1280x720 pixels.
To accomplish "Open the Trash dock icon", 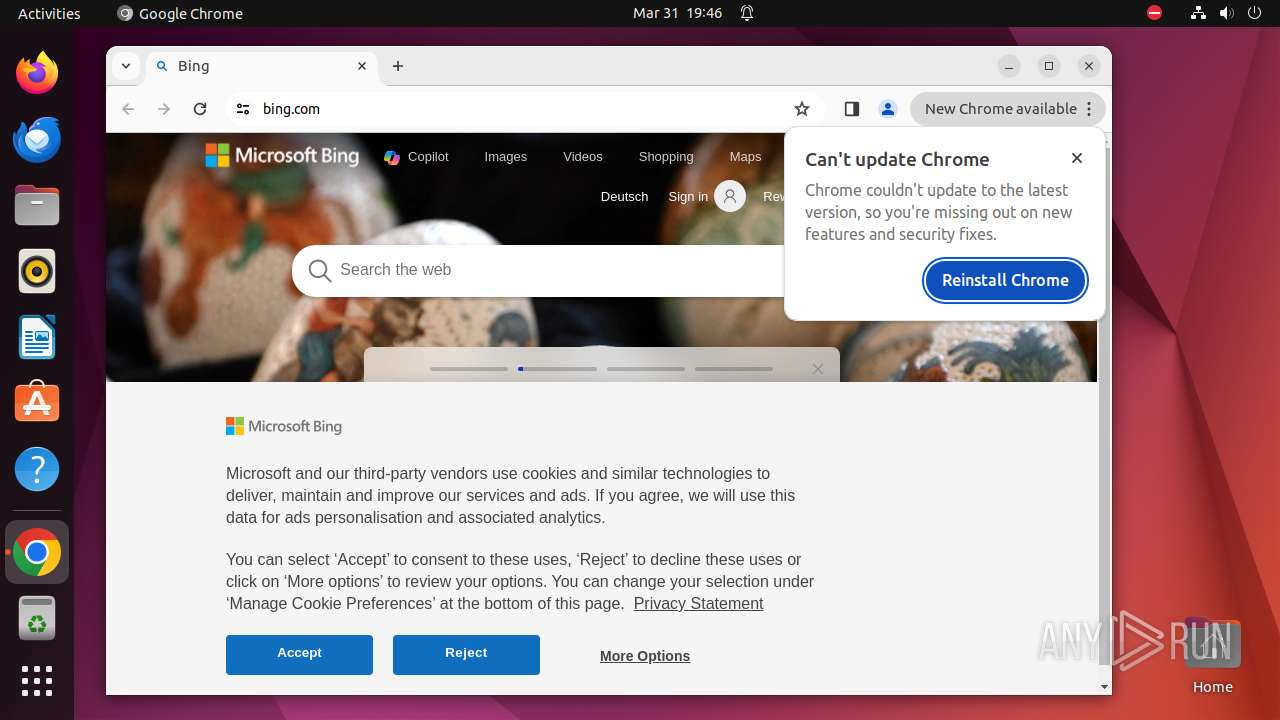I will tap(37, 618).
